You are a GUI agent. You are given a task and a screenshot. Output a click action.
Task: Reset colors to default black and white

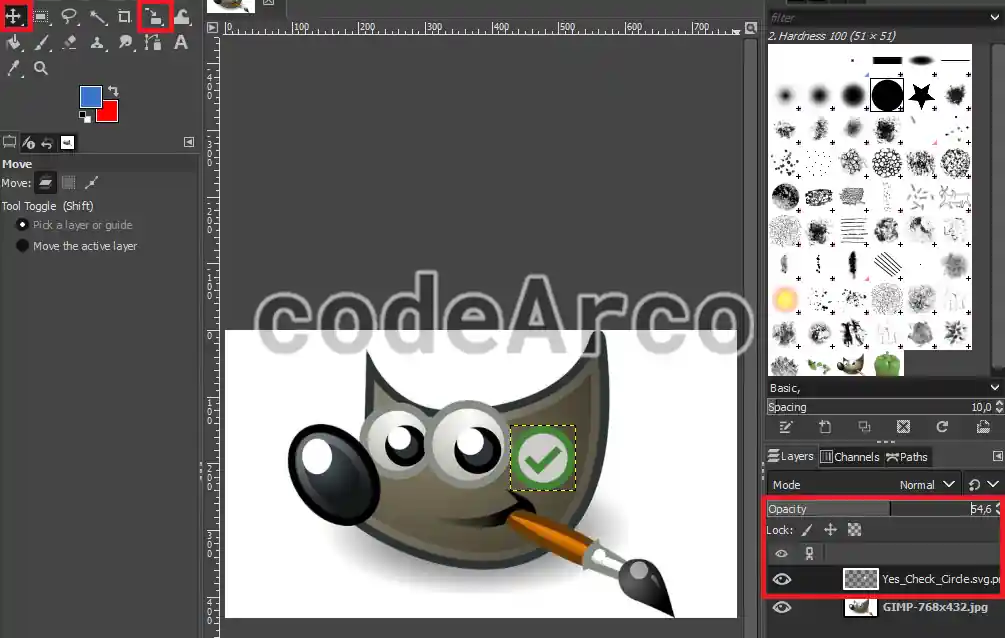[x=85, y=117]
